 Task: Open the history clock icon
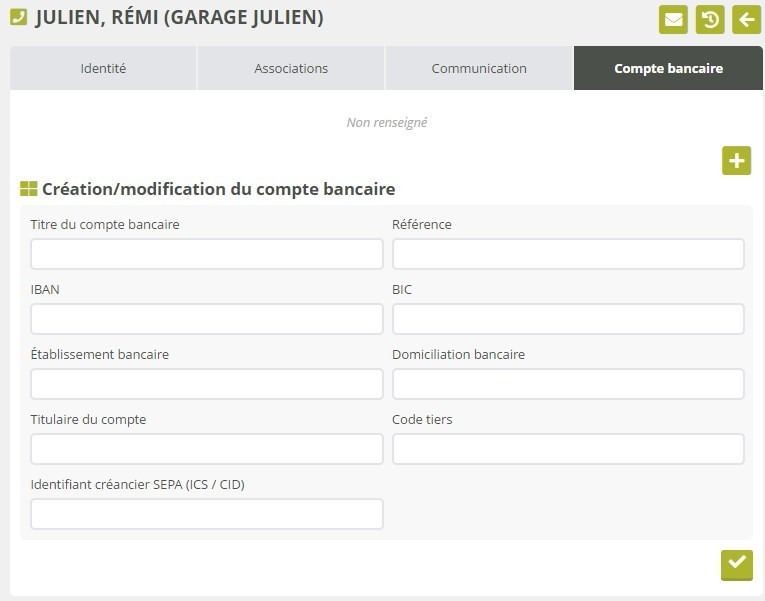pos(710,20)
